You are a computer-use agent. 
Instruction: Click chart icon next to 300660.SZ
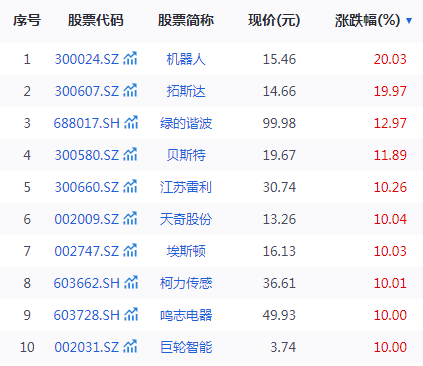[130, 186]
